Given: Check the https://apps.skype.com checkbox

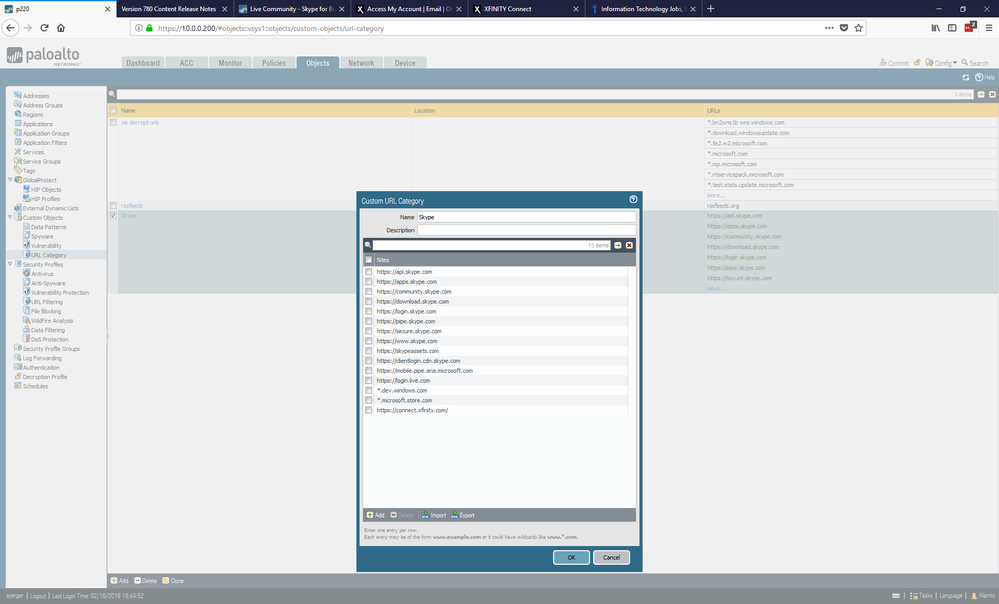Looking at the screenshot, I should coord(368,282).
